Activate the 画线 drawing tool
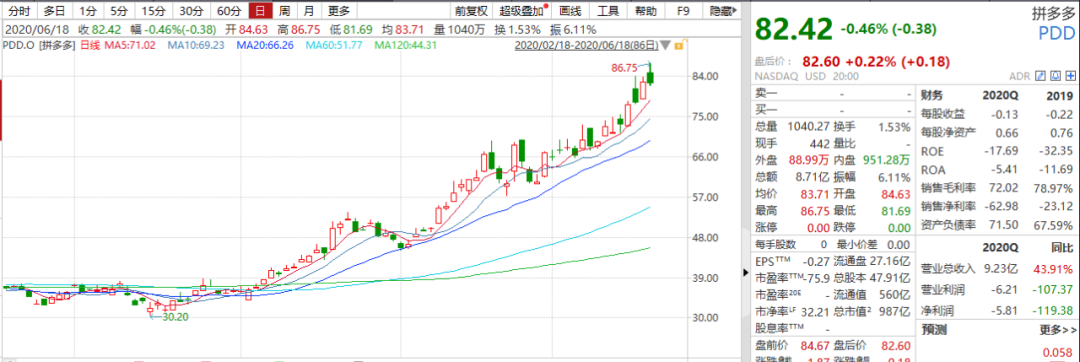 571,11
